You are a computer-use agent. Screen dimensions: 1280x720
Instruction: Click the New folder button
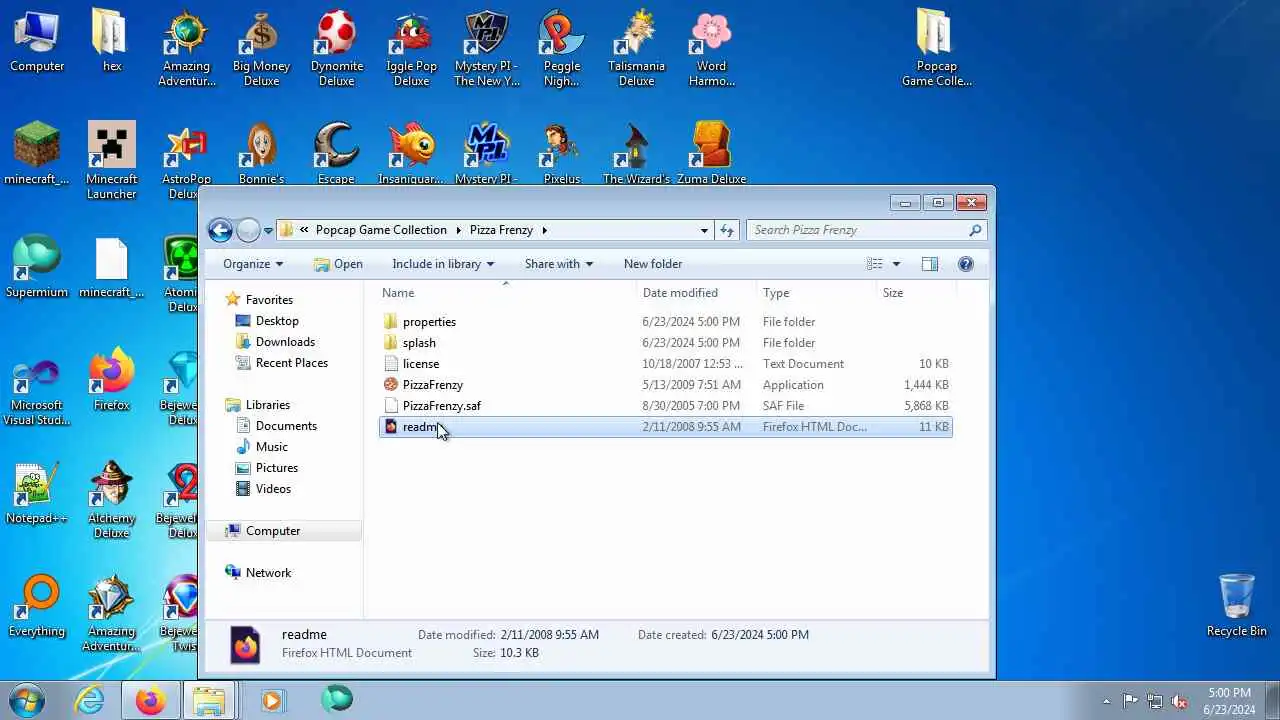click(x=653, y=264)
